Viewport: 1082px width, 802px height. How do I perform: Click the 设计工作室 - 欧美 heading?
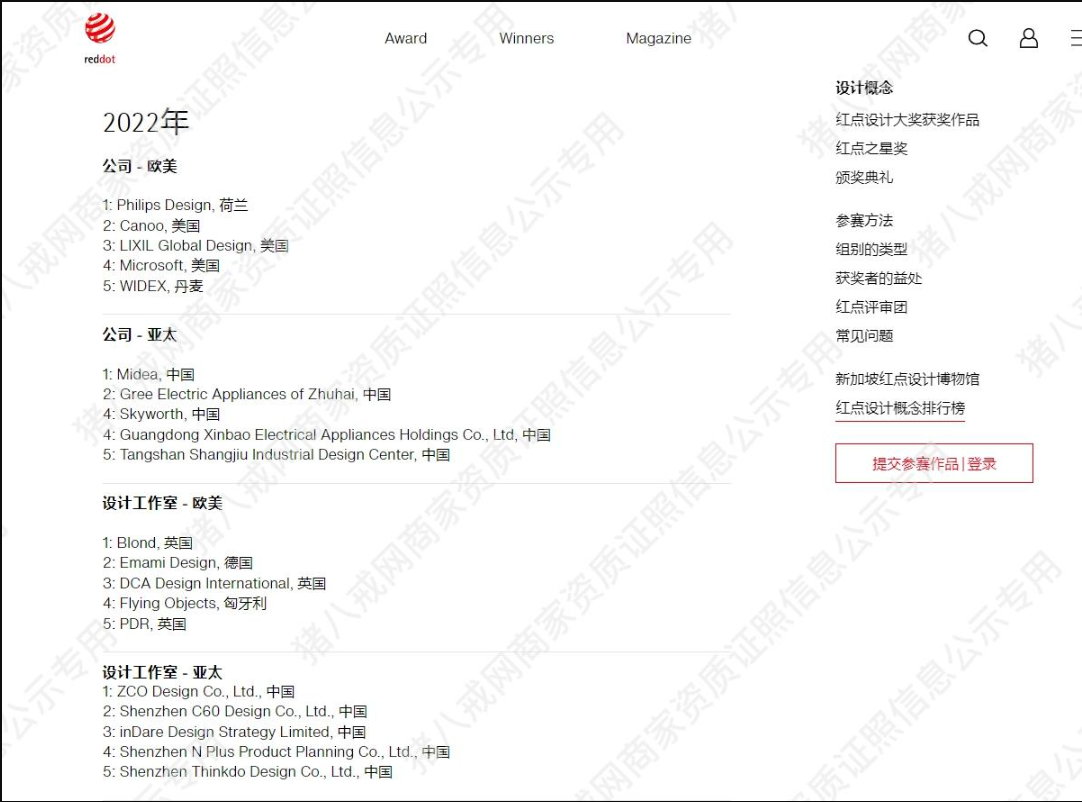[162, 503]
